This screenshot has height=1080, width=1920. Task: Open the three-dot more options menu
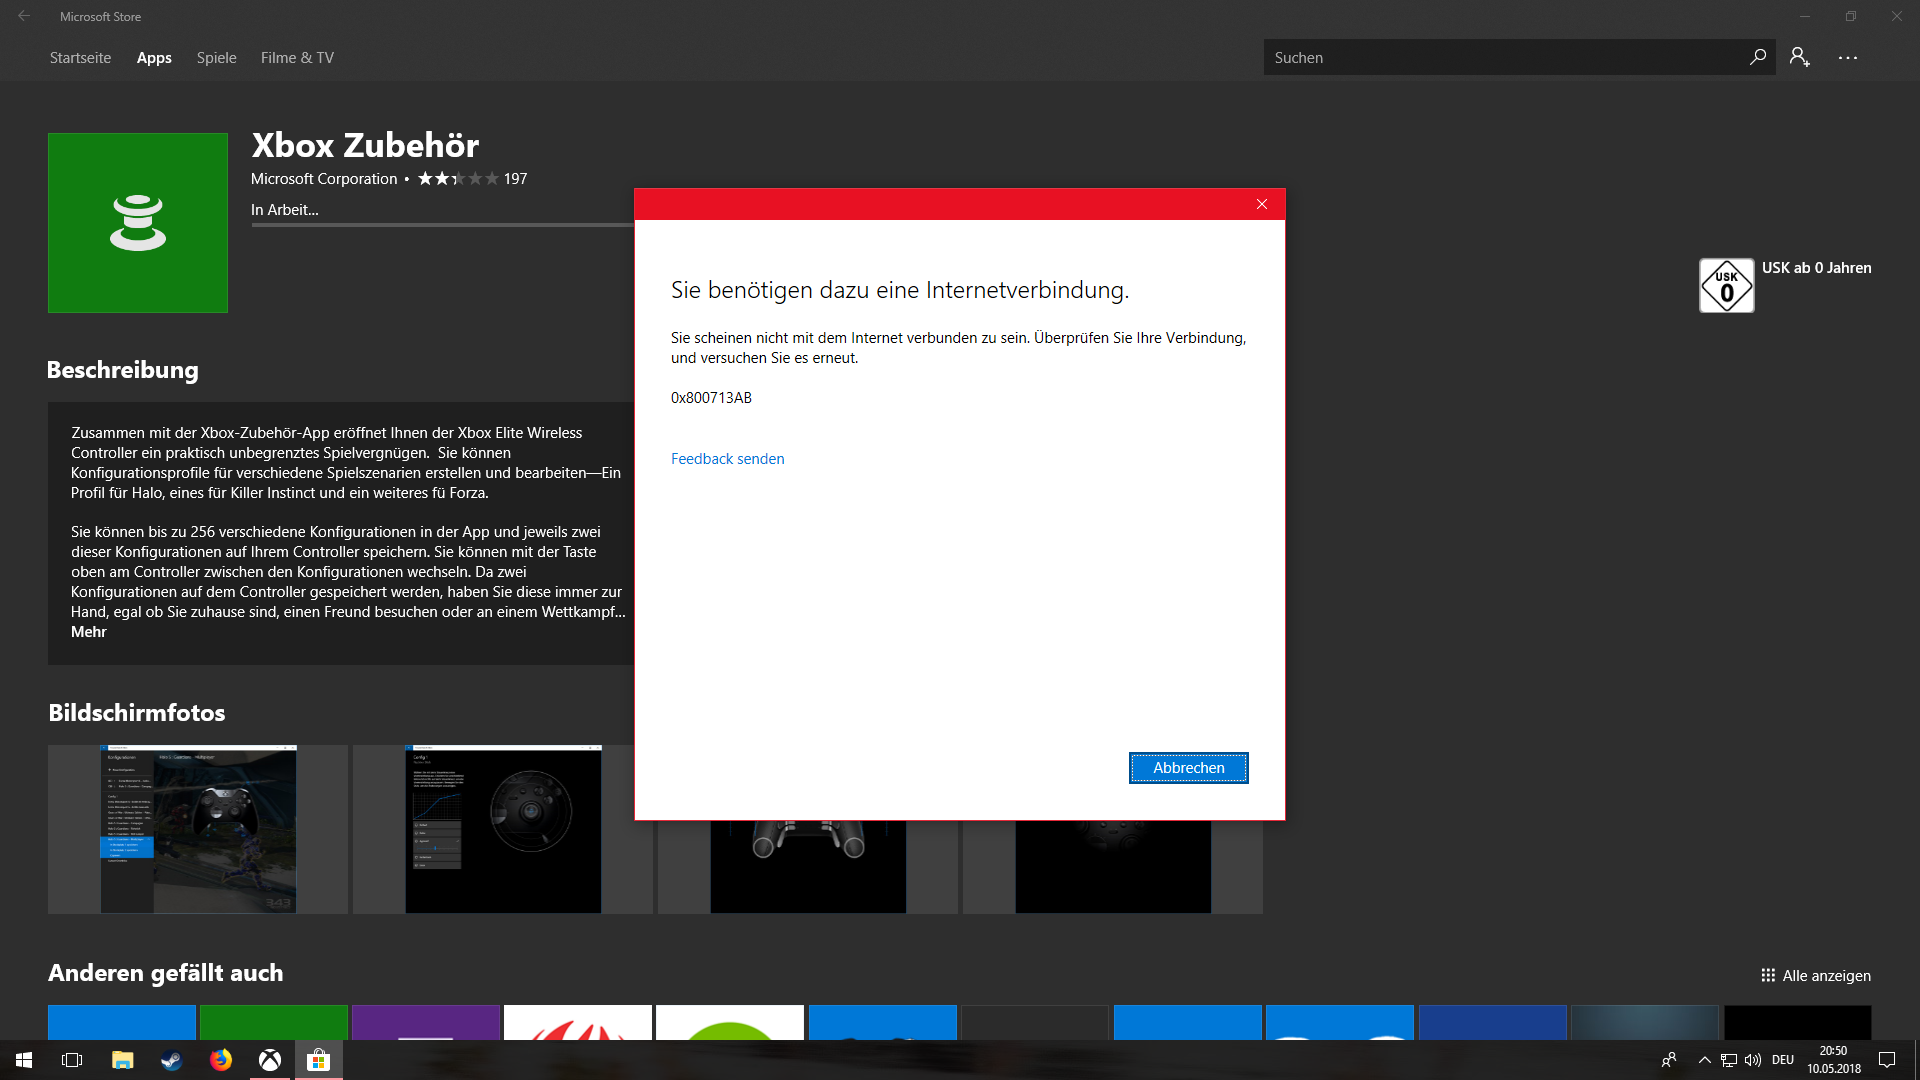1848,57
